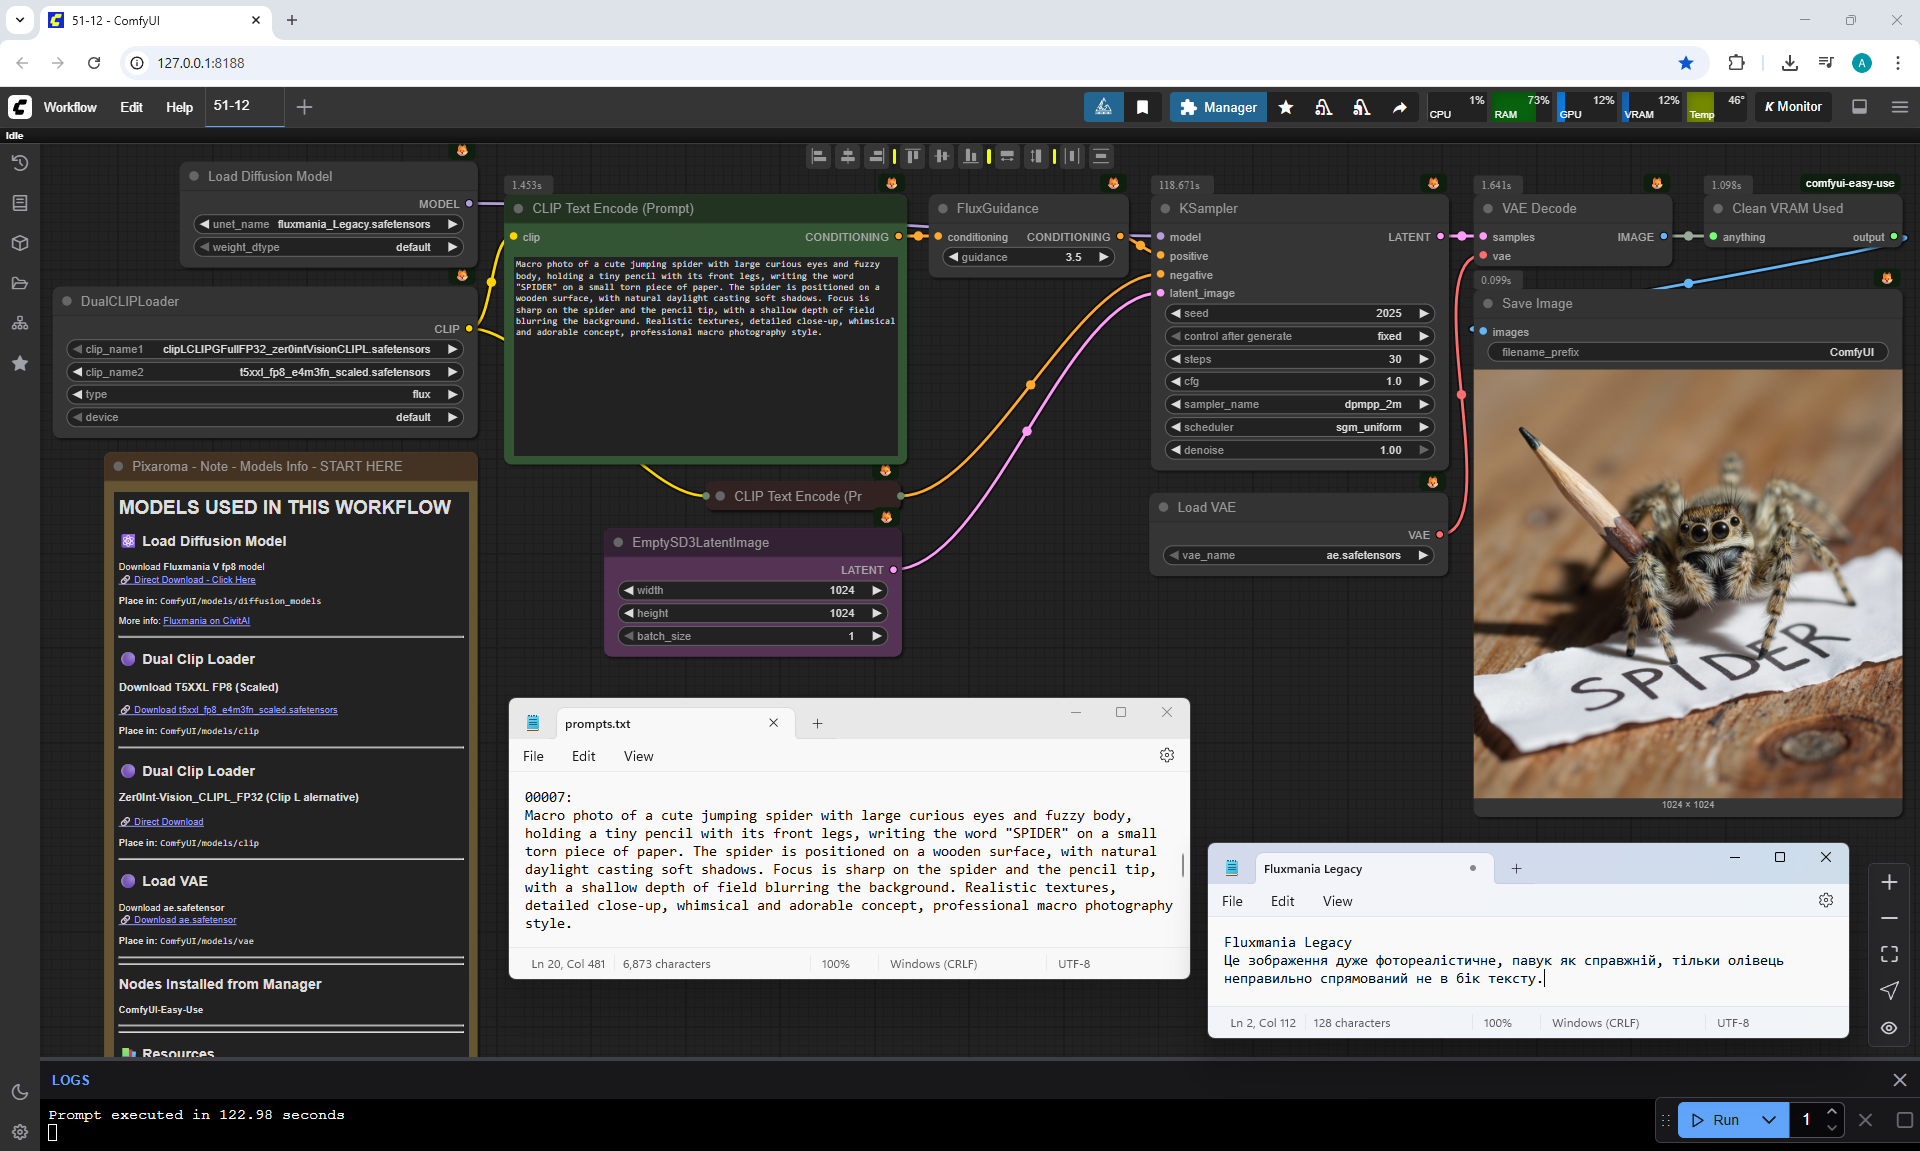Viewport: 1920px width, 1151px height.
Task: Open the model library folder icon
Action: coord(20,283)
